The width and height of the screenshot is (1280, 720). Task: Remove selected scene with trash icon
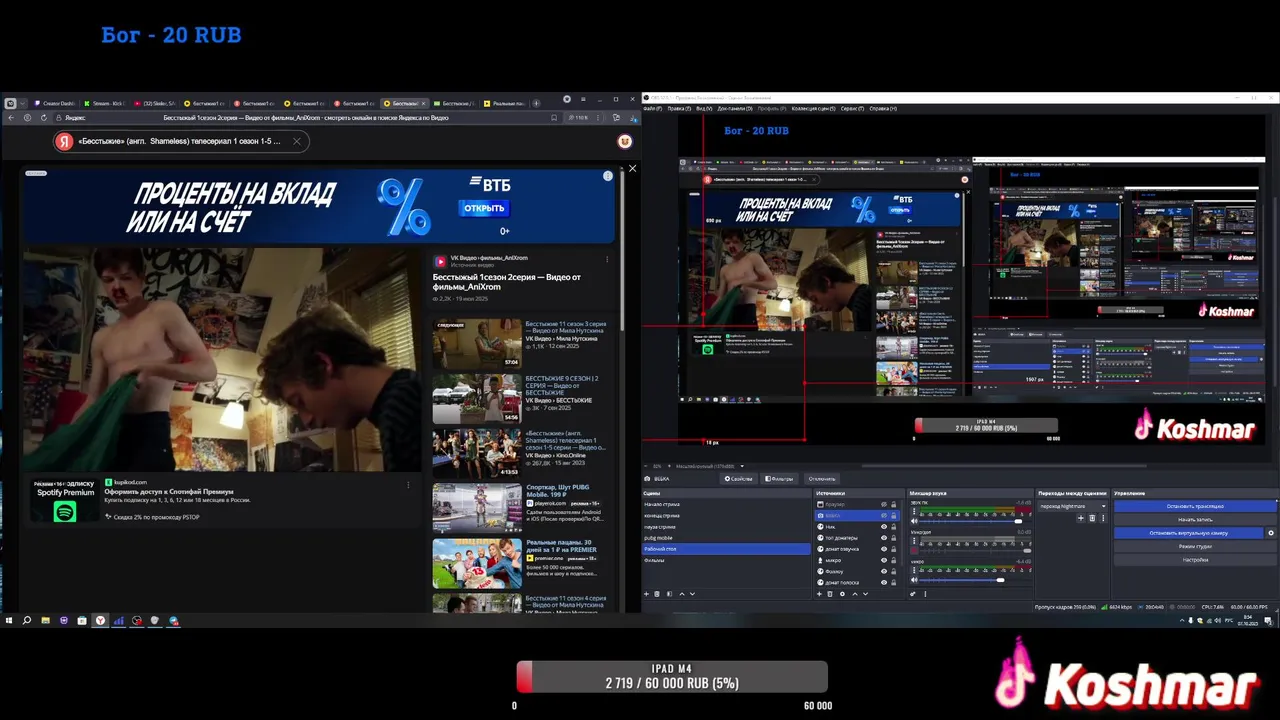tap(657, 593)
